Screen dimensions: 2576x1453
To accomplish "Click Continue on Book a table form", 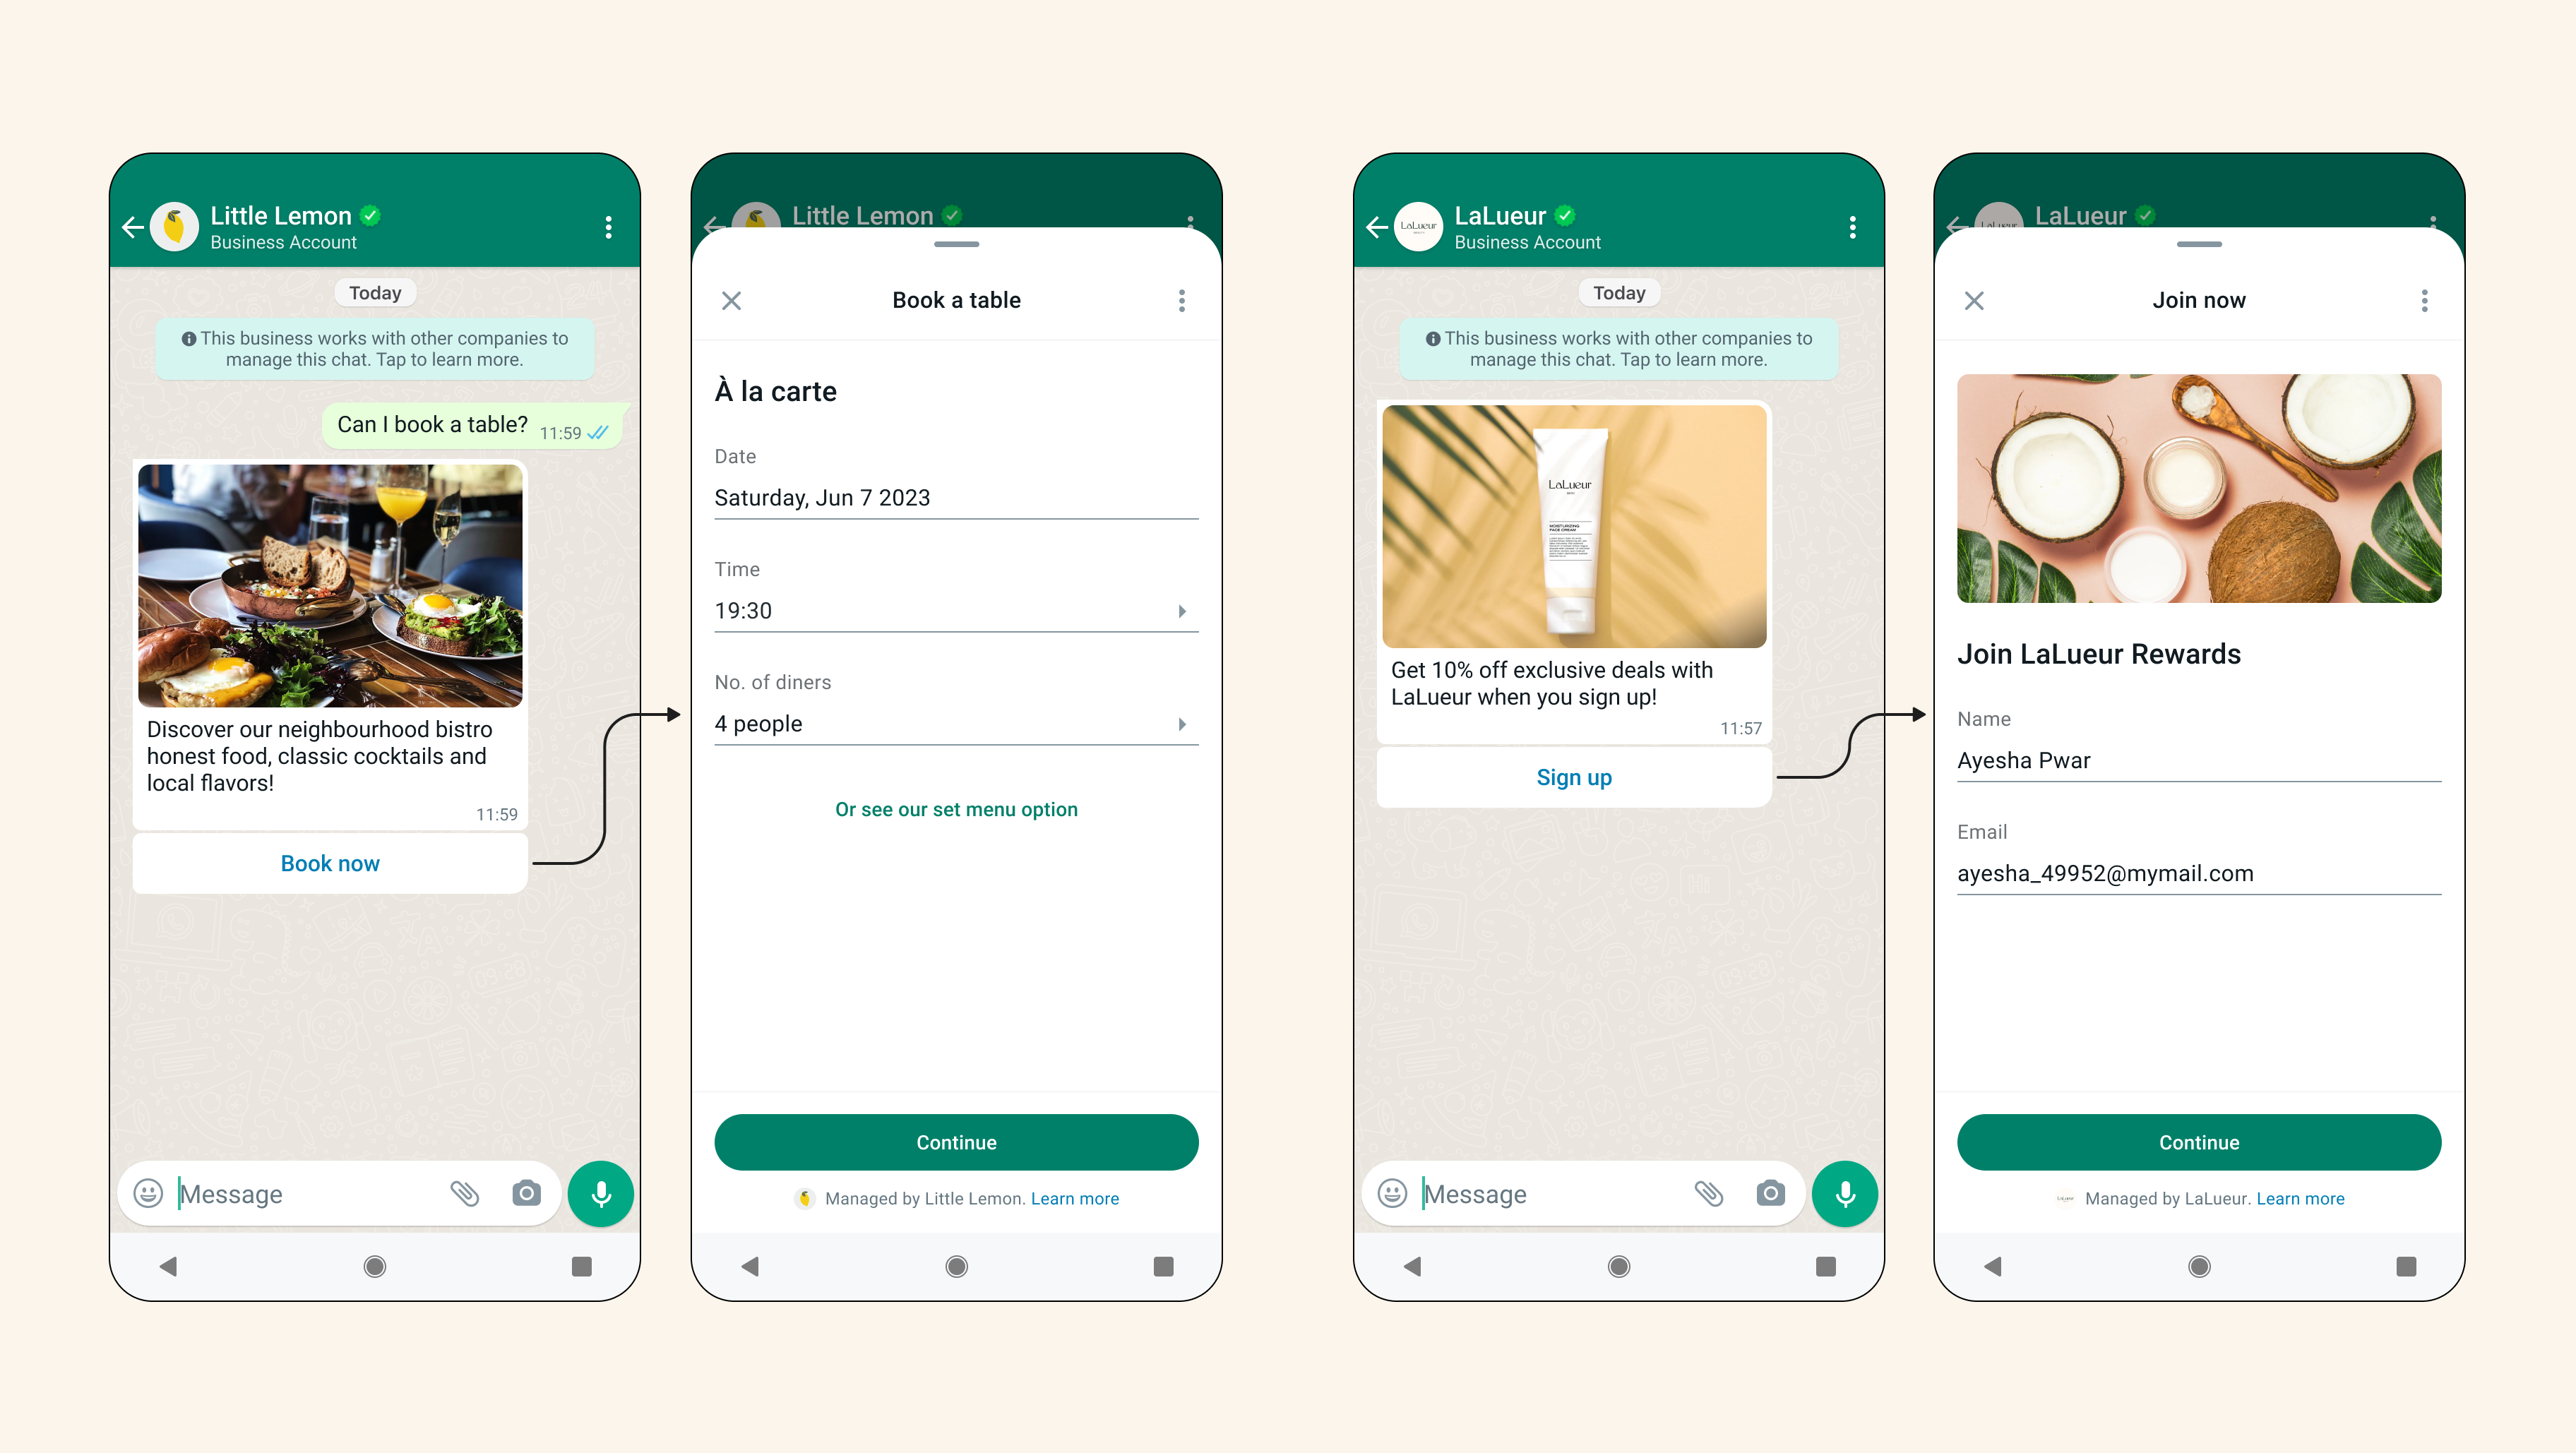I will pos(957,1142).
